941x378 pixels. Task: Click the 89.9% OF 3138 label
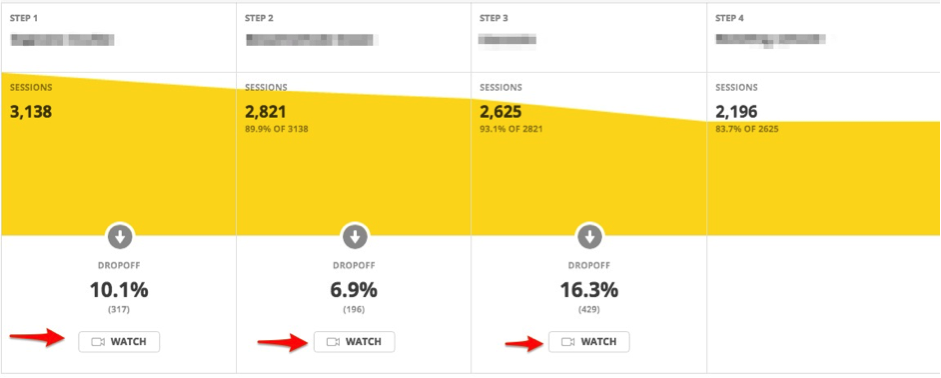(277, 129)
